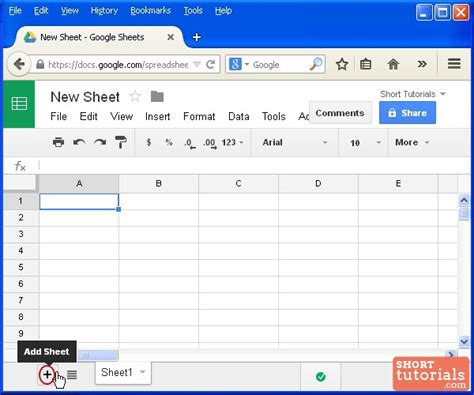Open Short Tutorials account dropdown
Screen dimensions: 474x395
pyautogui.click(x=413, y=94)
